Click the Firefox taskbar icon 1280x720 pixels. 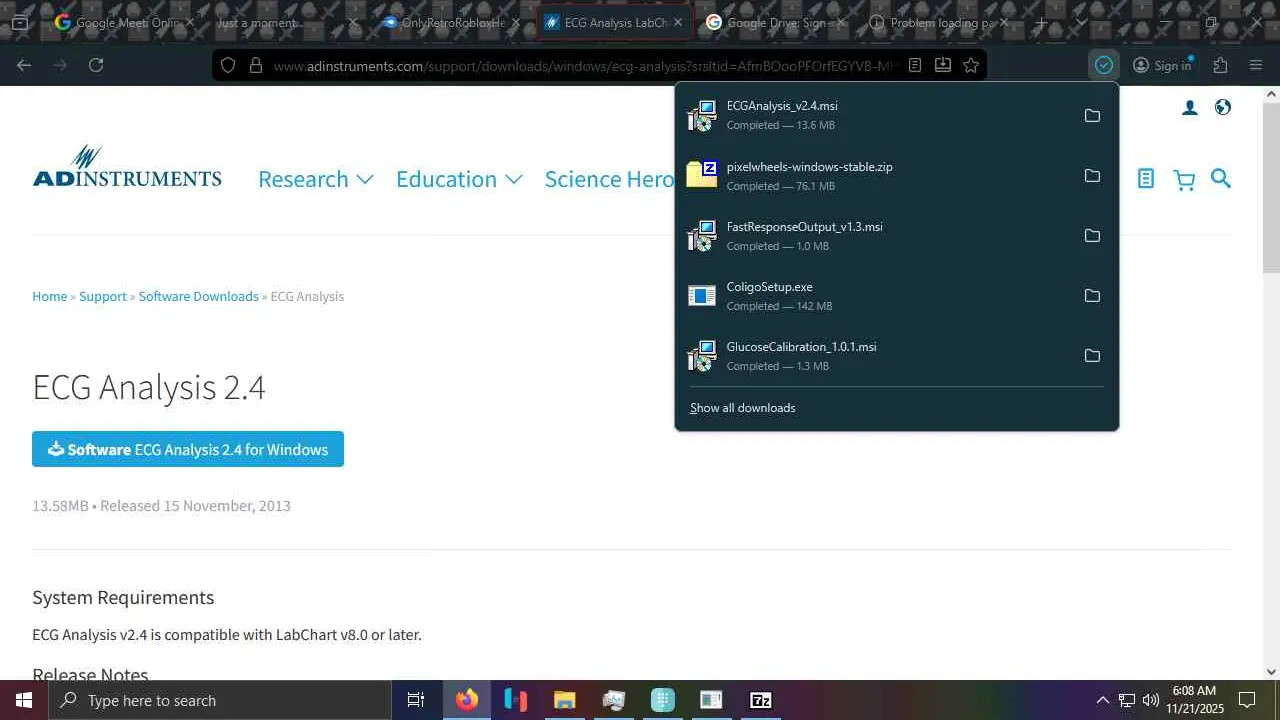click(x=467, y=700)
